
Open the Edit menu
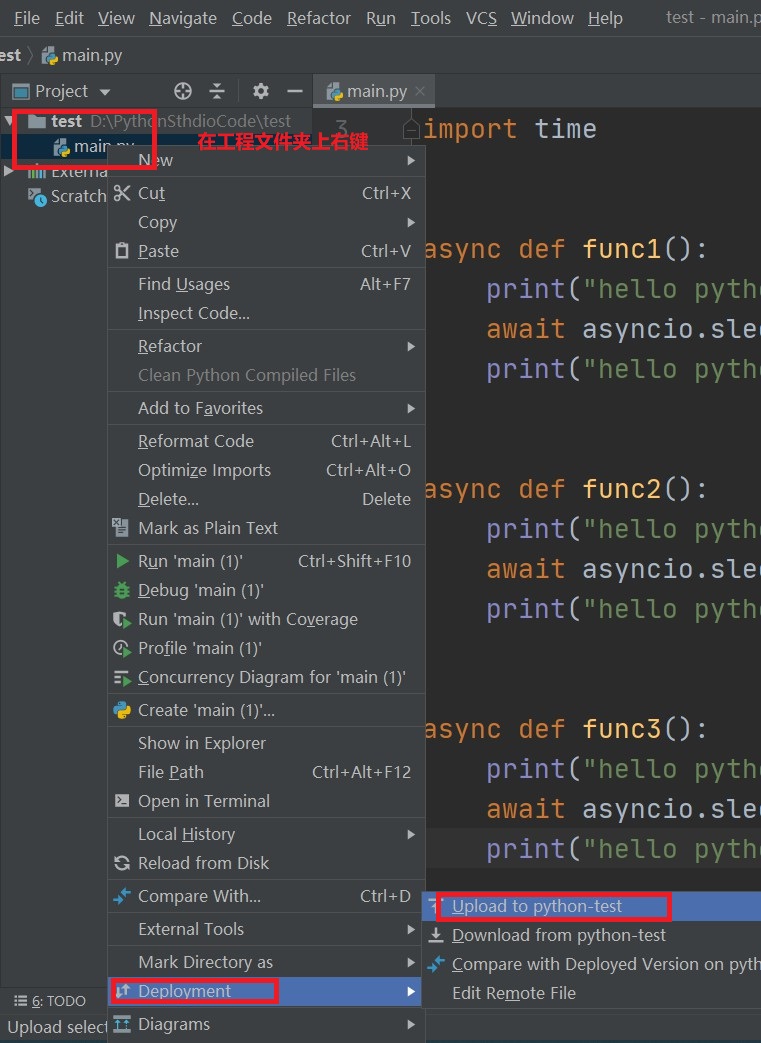tap(69, 18)
